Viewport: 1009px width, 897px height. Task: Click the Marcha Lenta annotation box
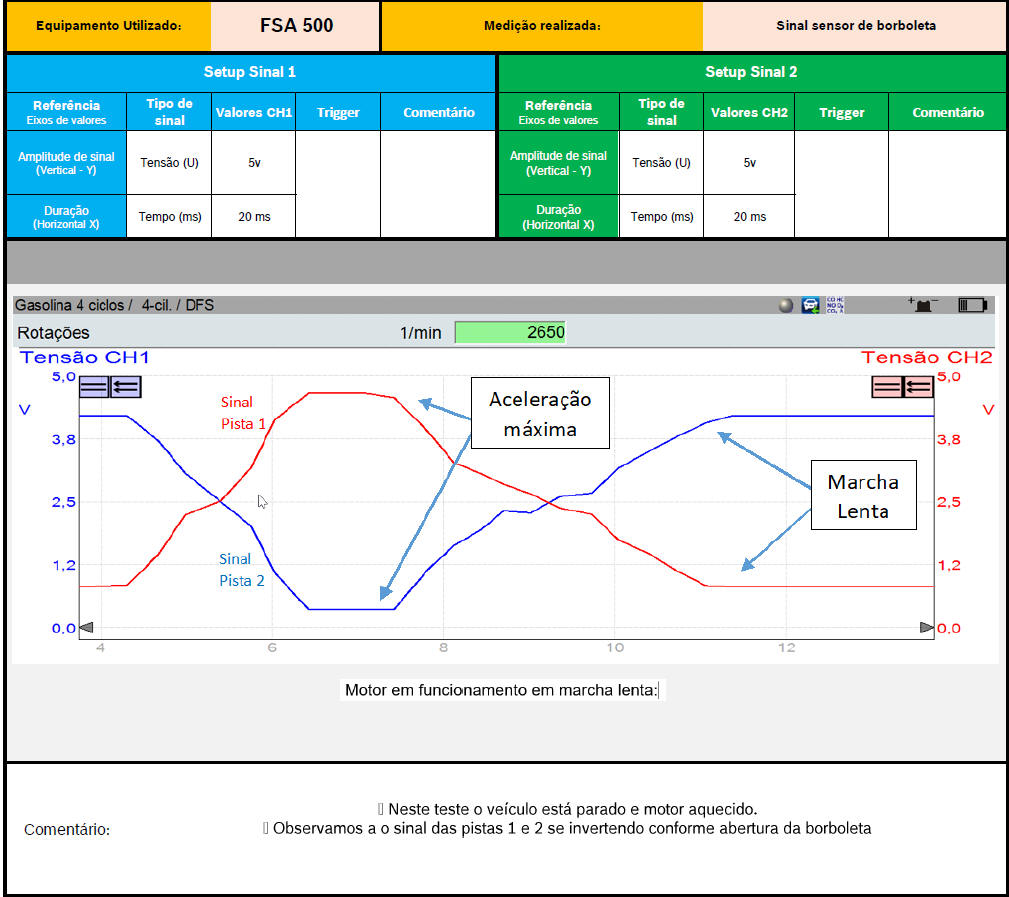click(862, 495)
